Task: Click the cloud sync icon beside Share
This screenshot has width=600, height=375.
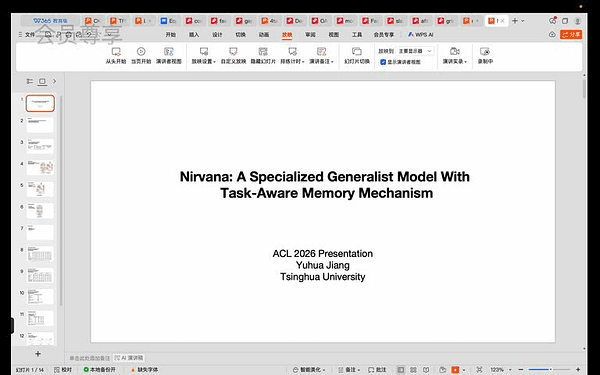Action: coord(552,34)
